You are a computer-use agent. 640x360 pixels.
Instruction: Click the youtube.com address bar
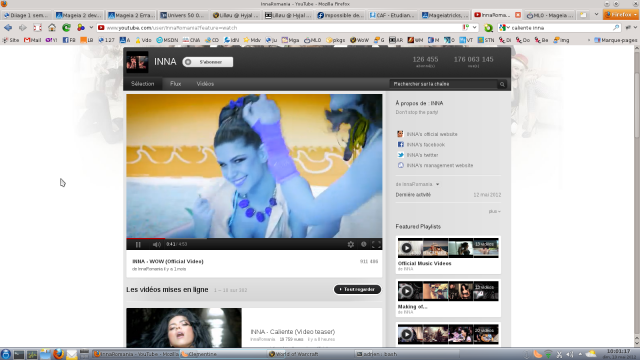pyautogui.click(x=283, y=28)
